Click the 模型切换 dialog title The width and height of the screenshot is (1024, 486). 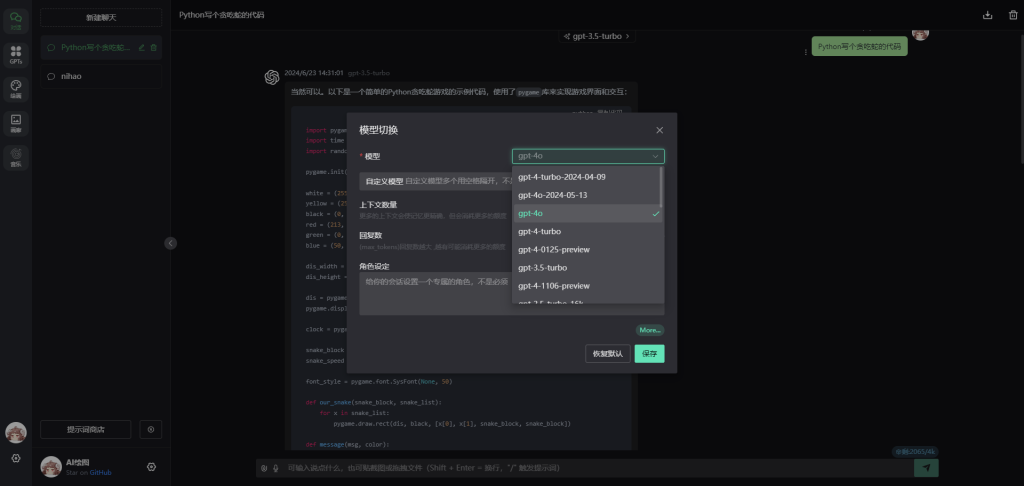tap(379, 130)
